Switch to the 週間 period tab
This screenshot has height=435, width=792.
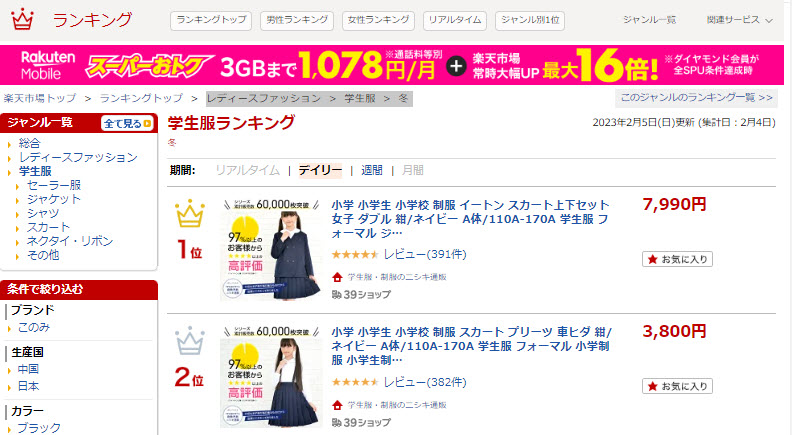(372, 170)
